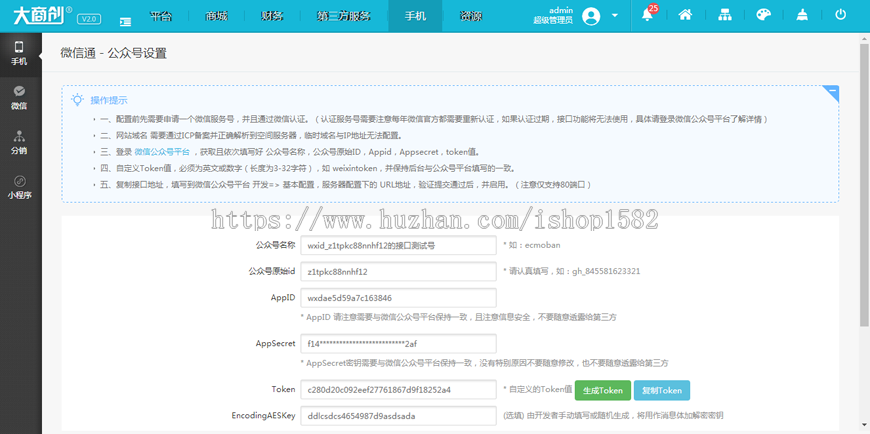This screenshot has height=434, width=870.
Task: Click the hint 请认真填写，如：gh_845581623321
Action: (571, 271)
